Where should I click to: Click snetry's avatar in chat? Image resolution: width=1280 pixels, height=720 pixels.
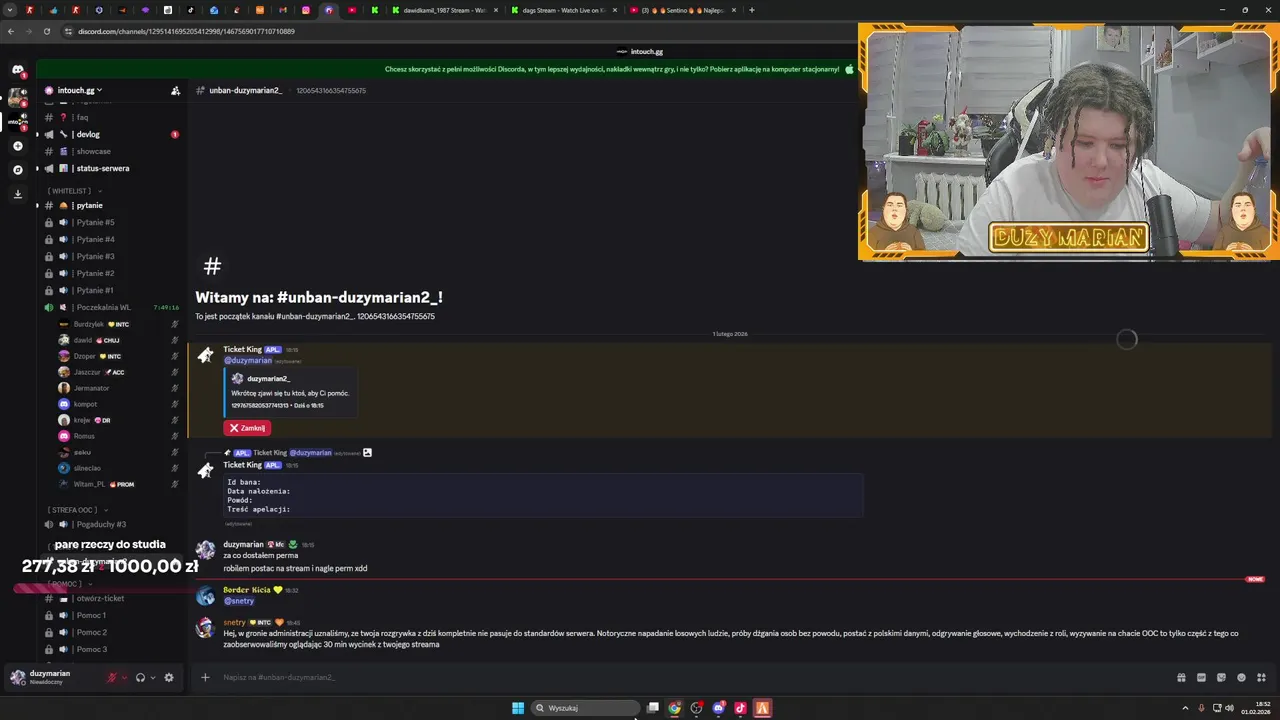click(205, 628)
